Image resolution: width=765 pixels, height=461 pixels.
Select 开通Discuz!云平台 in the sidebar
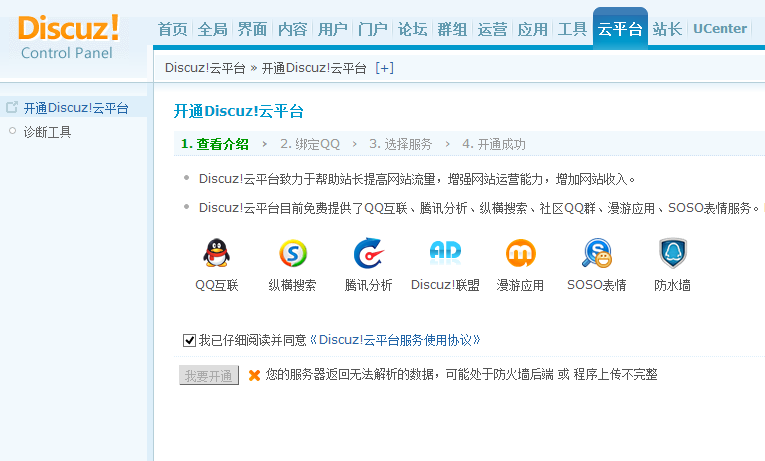point(76,108)
